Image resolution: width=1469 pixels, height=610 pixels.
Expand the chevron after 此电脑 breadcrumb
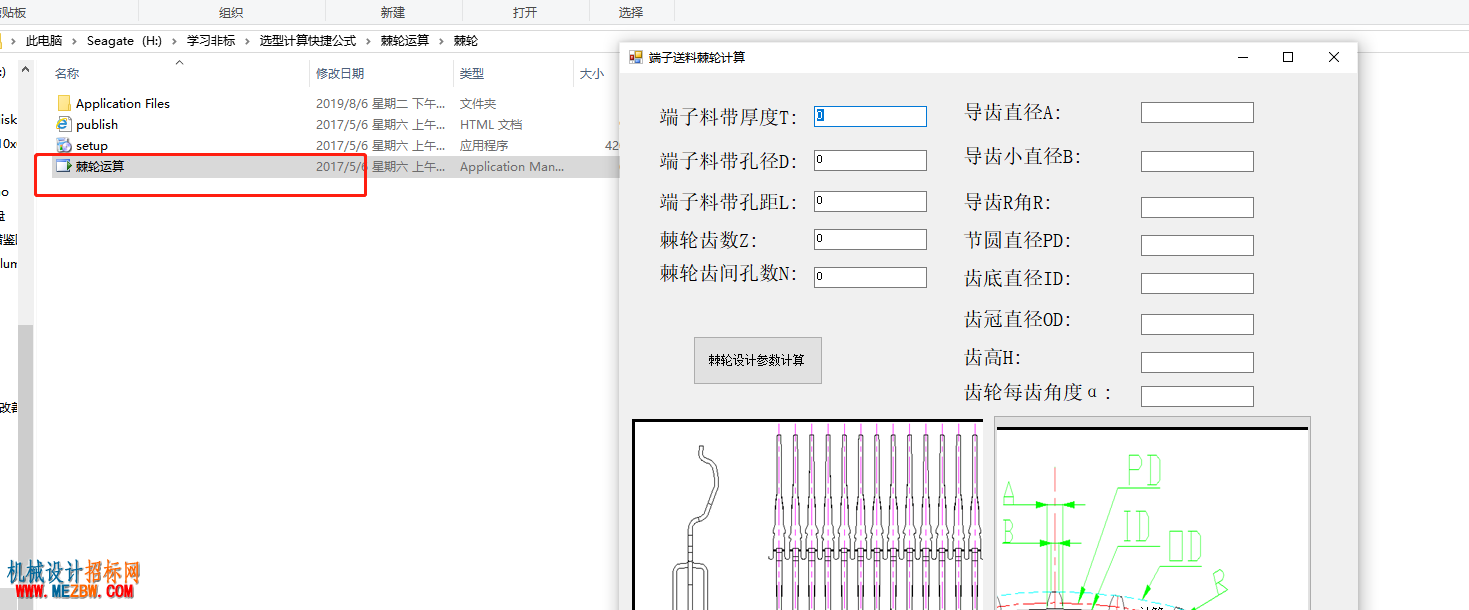[x=75, y=41]
